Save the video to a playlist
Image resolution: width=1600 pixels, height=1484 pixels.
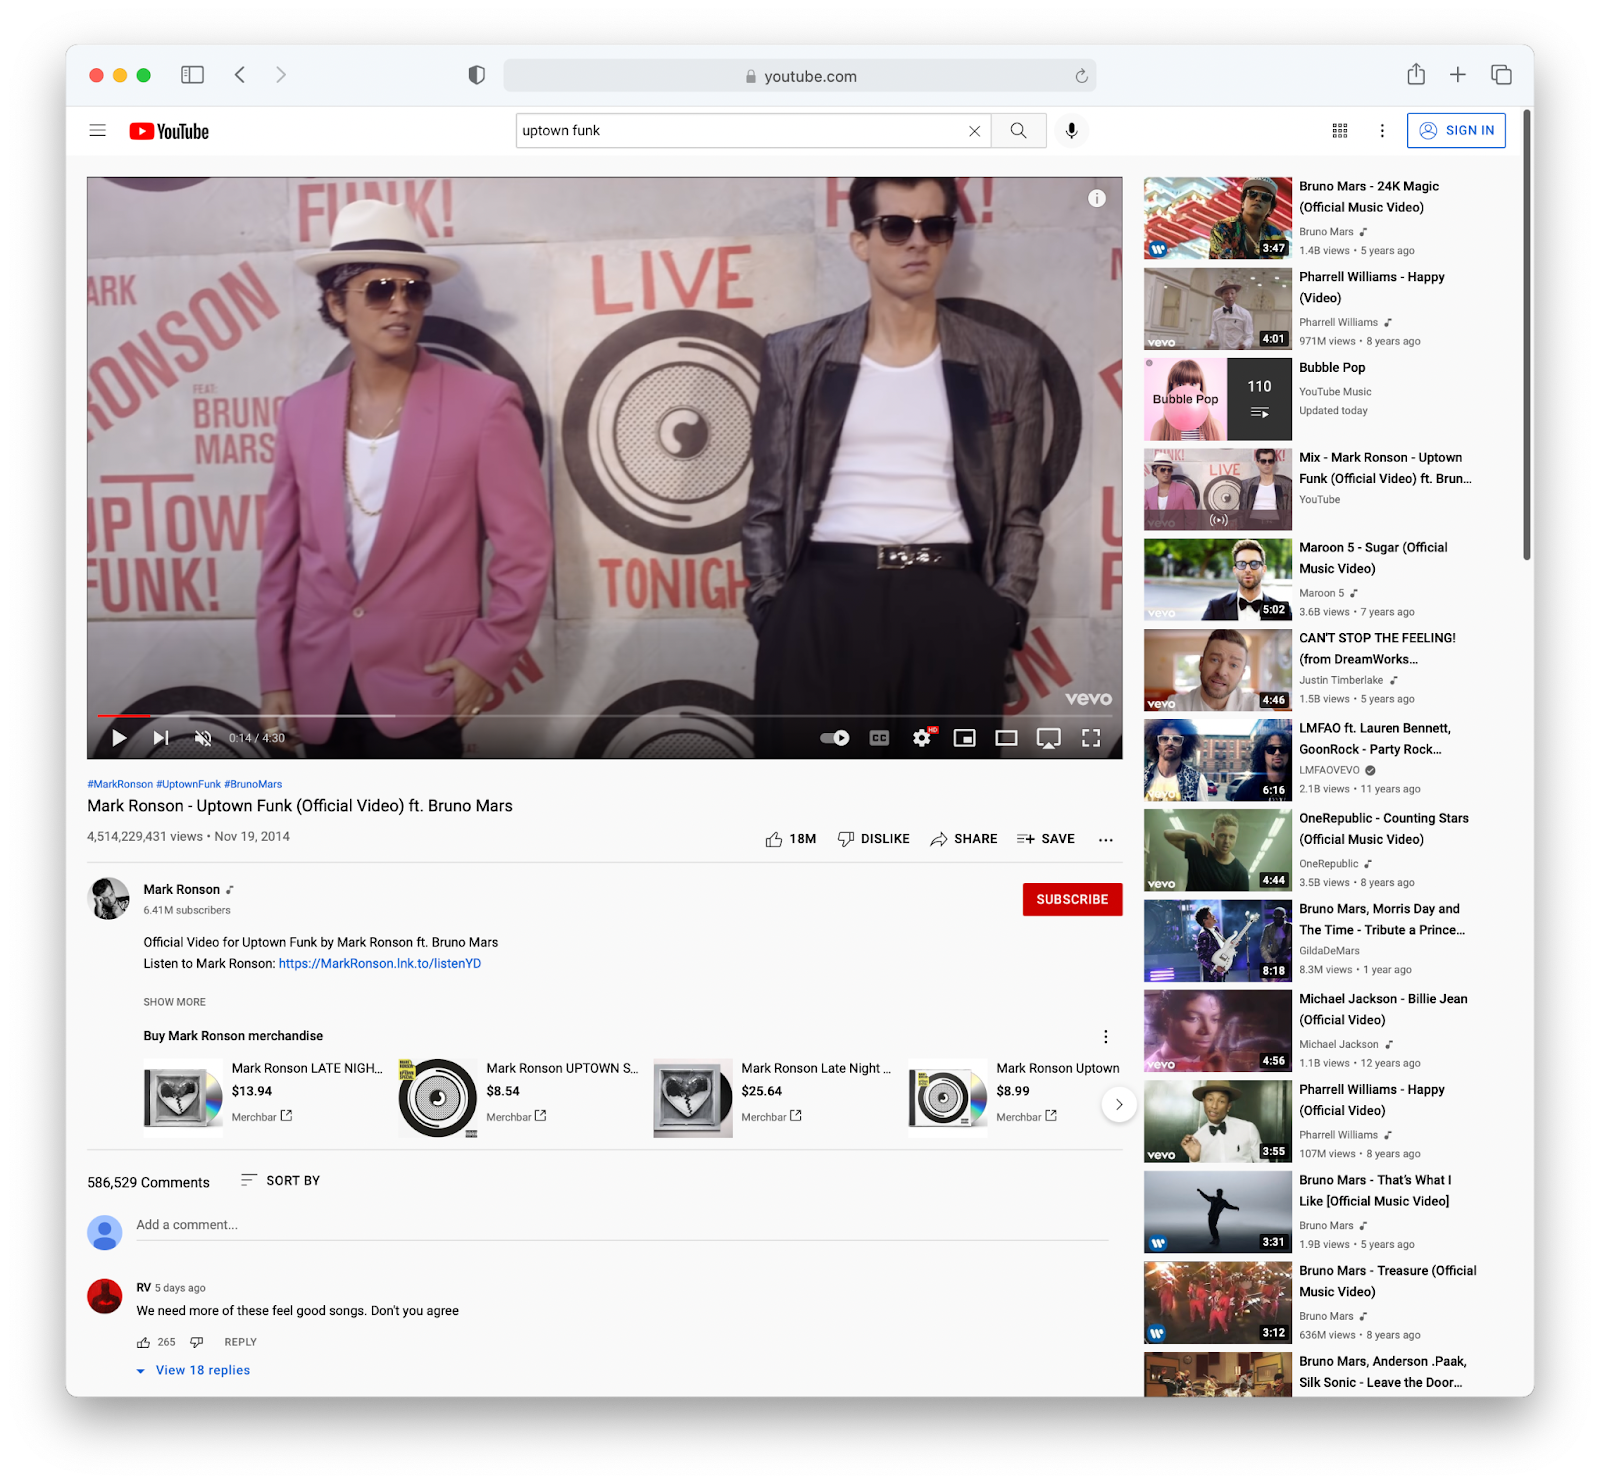tap(1046, 839)
